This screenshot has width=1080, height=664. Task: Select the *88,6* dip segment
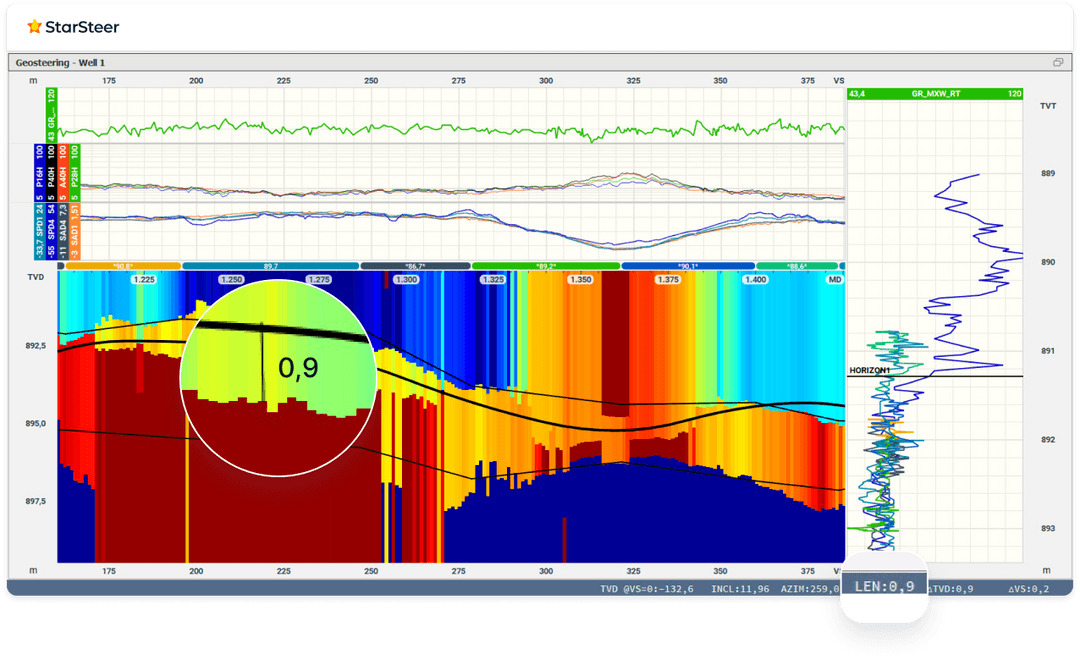tap(797, 266)
